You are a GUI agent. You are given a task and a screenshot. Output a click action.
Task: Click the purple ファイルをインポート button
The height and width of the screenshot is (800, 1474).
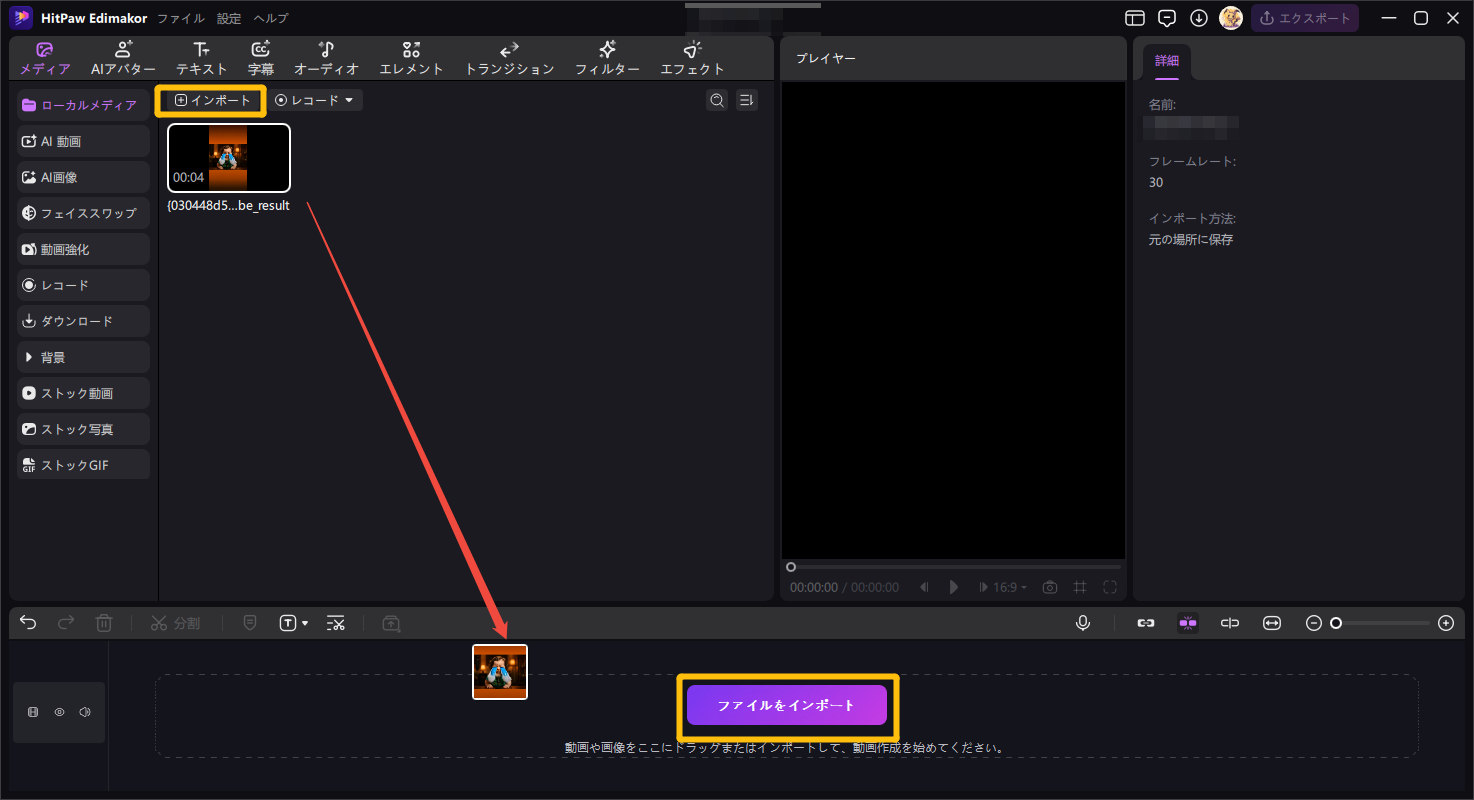coord(786,705)
